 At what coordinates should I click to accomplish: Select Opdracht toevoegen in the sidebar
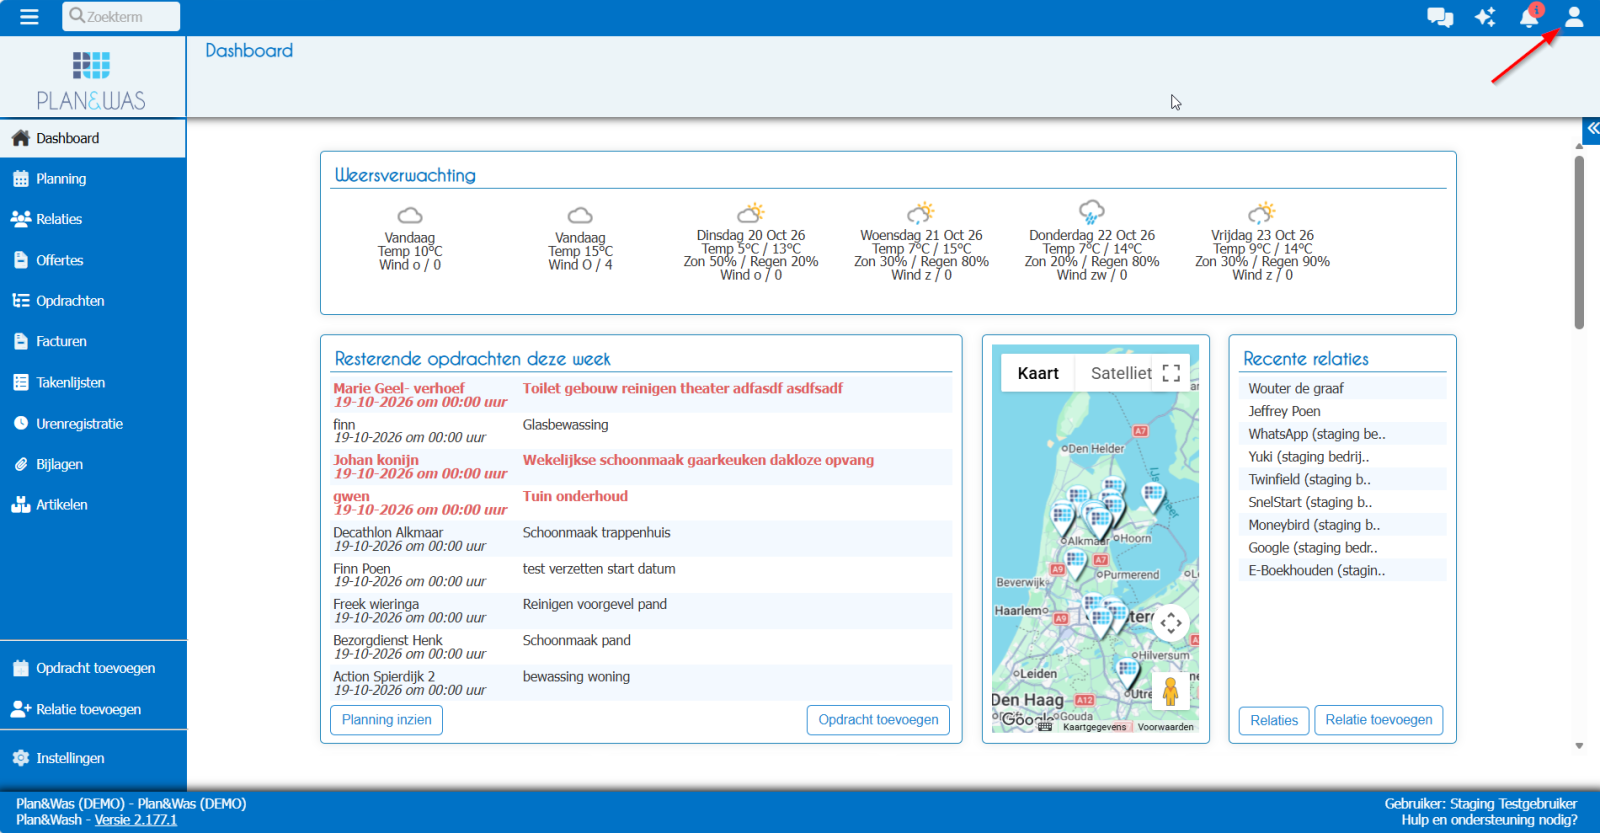pos(93,668)
